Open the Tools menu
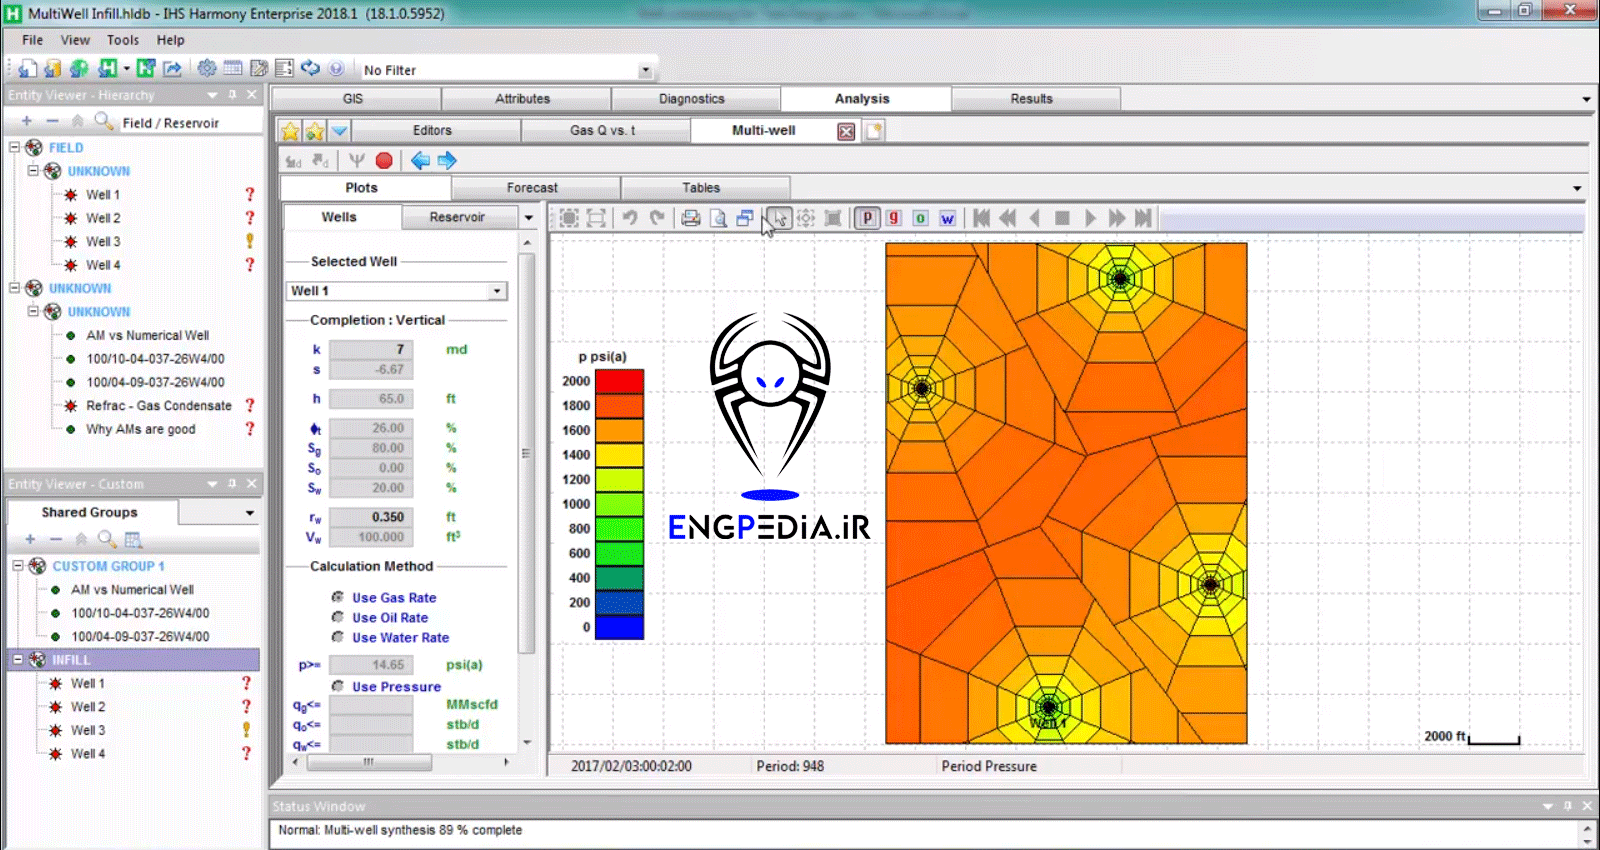Image resolution: width=1600 pixels, height=850 pixels. tap(123, 40)
